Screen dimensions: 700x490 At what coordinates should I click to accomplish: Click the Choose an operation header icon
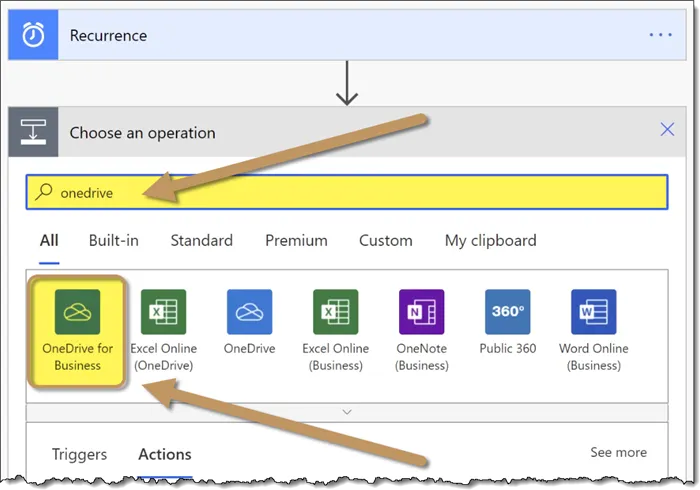pos(33,132)
